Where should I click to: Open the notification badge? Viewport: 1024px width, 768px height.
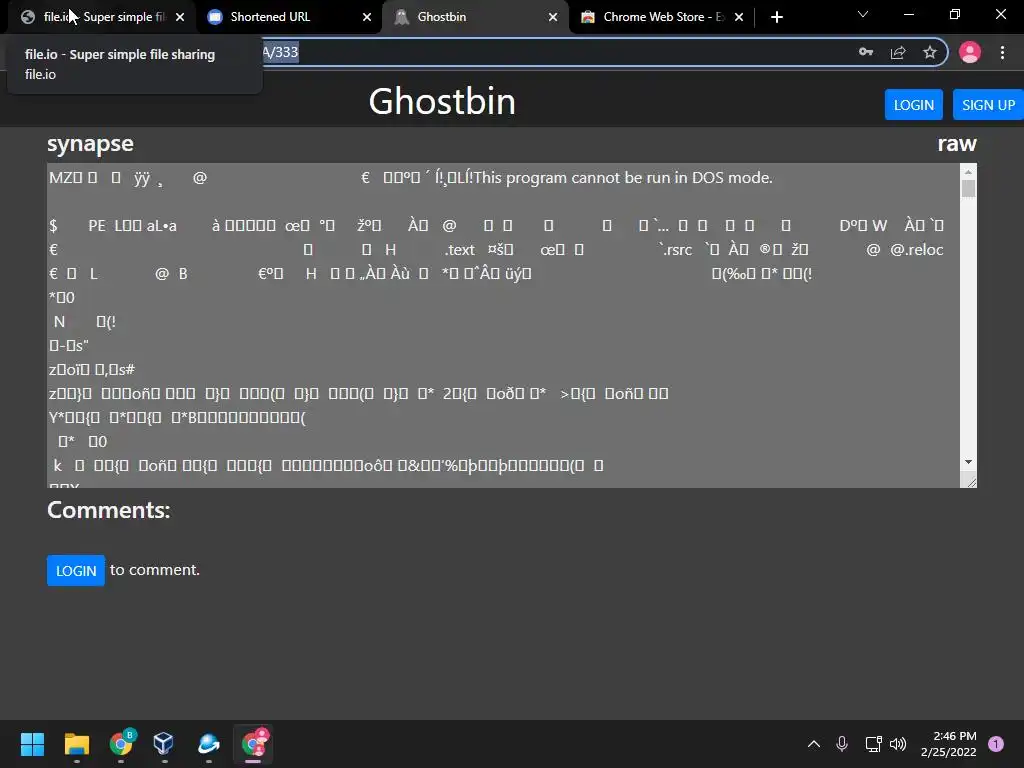(996, 744)
